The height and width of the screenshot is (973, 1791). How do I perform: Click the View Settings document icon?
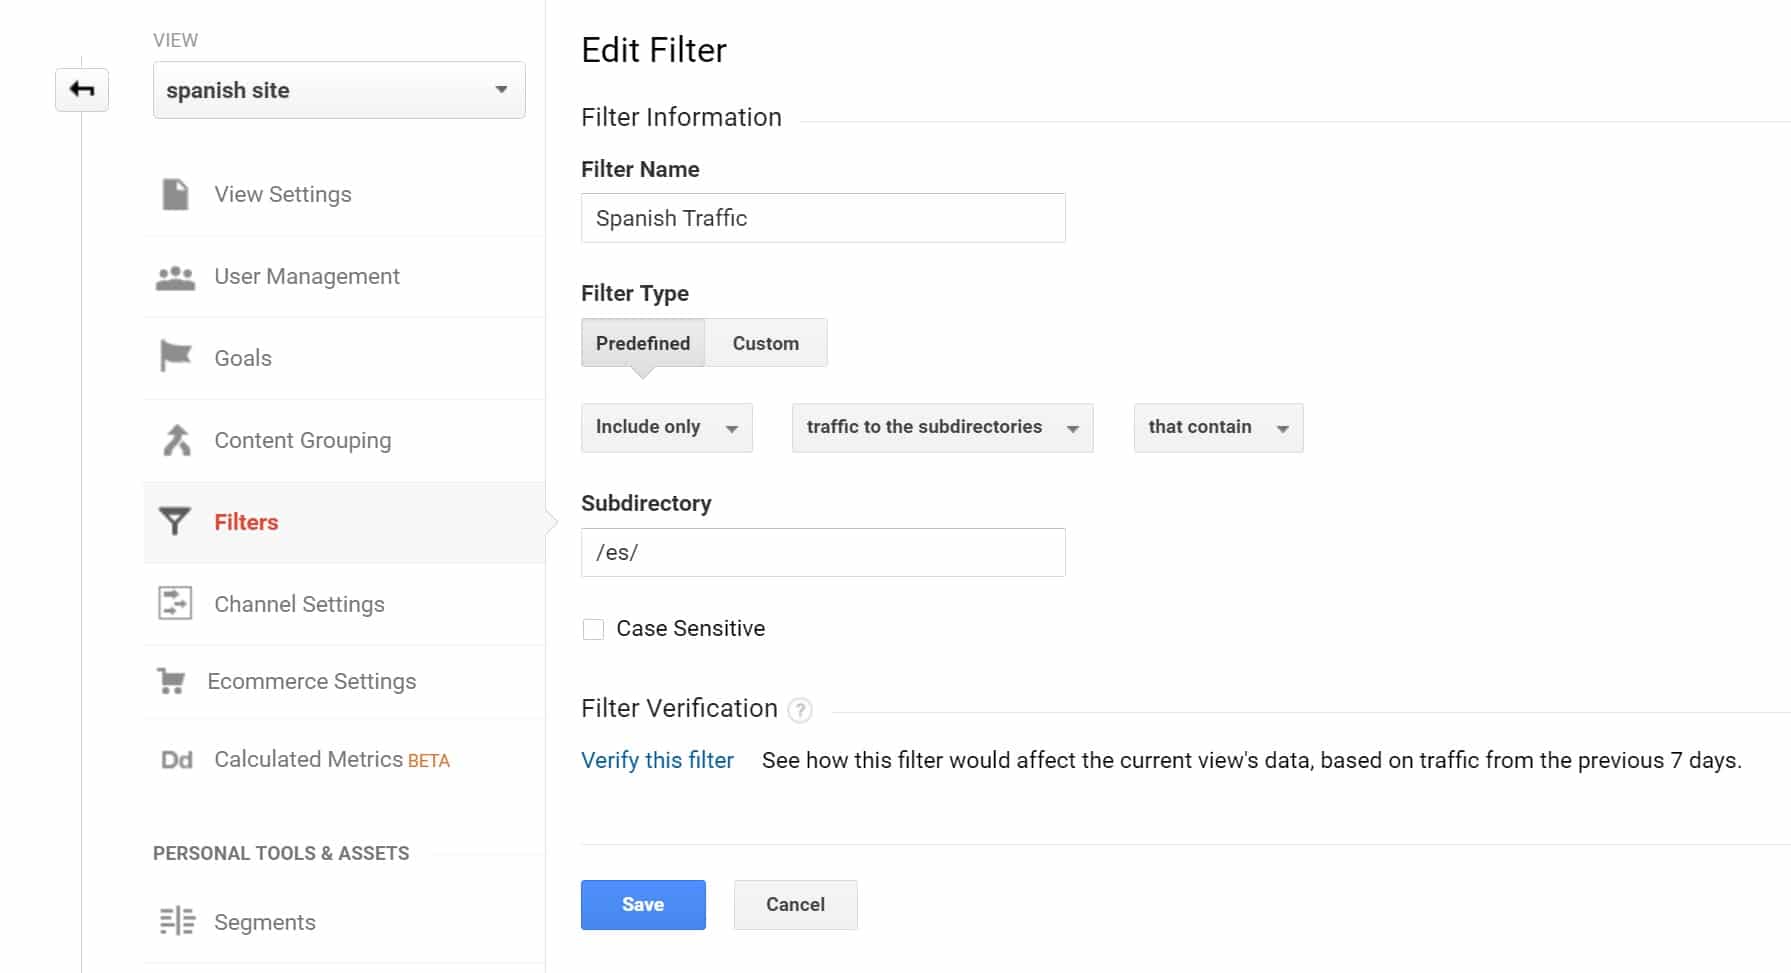point(176,194)
